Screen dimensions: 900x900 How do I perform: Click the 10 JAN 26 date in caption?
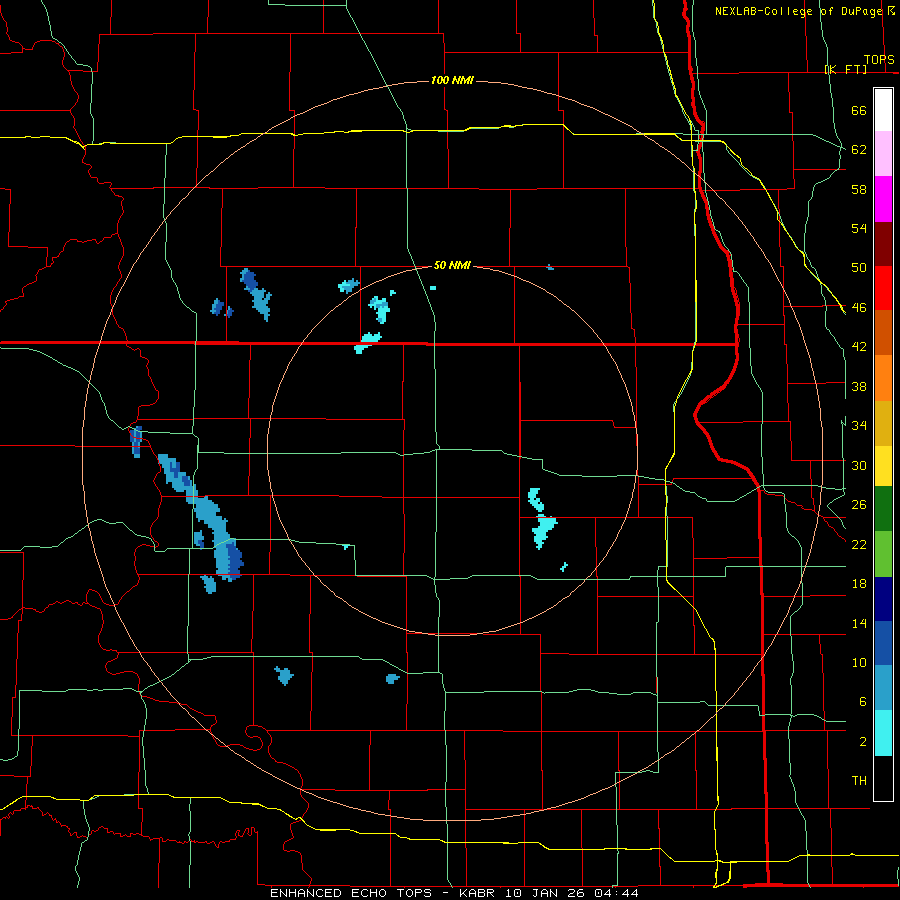point(547,893)
